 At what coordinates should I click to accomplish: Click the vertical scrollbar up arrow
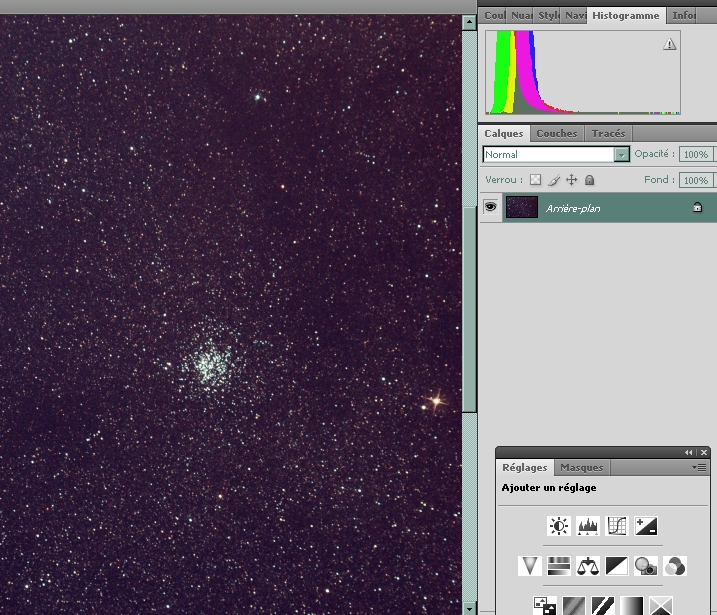469,22
